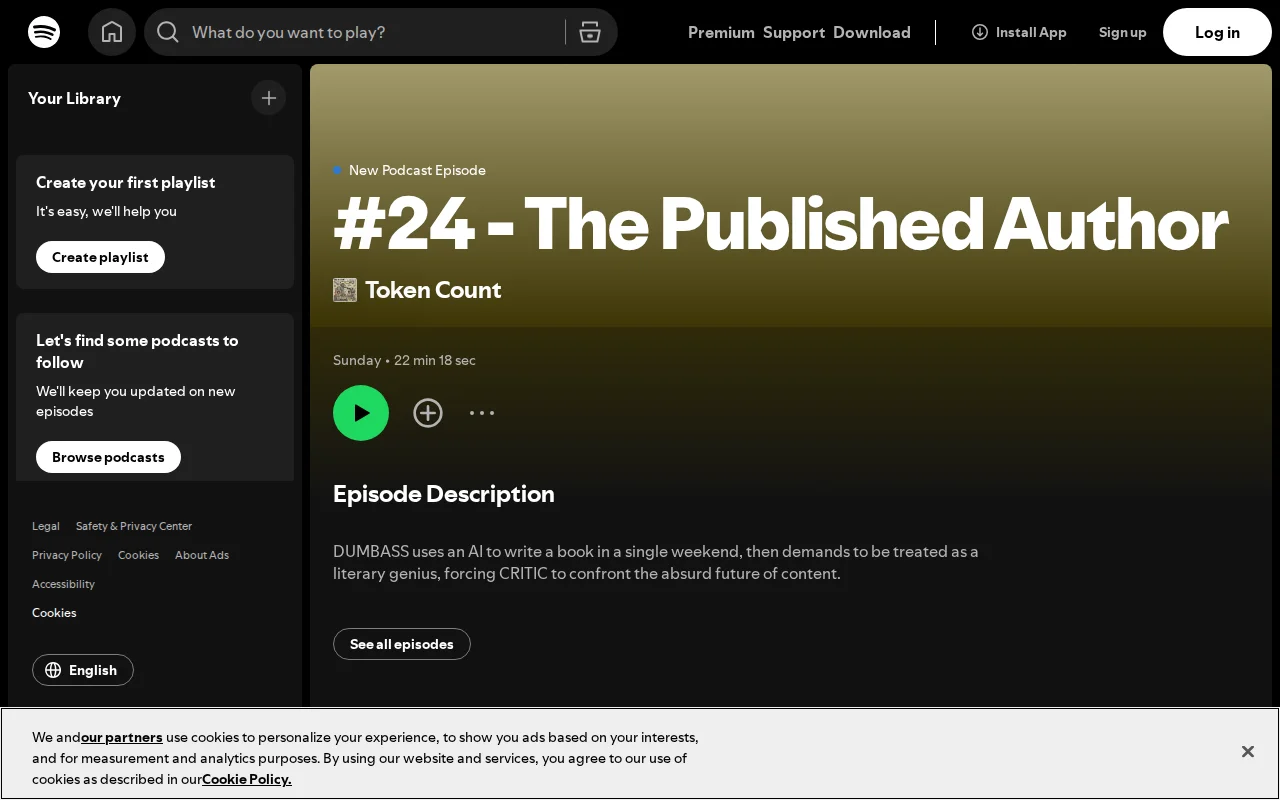This screenshot has height=800, width=1280.
Task: Click the Log in button
Action: tap(1217, 32)
